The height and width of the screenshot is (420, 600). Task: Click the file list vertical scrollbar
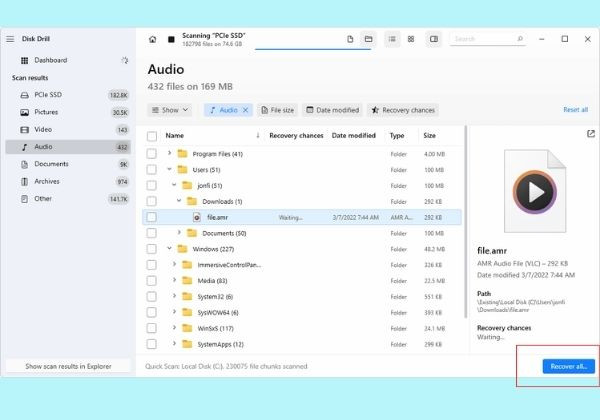coord(466,222)
